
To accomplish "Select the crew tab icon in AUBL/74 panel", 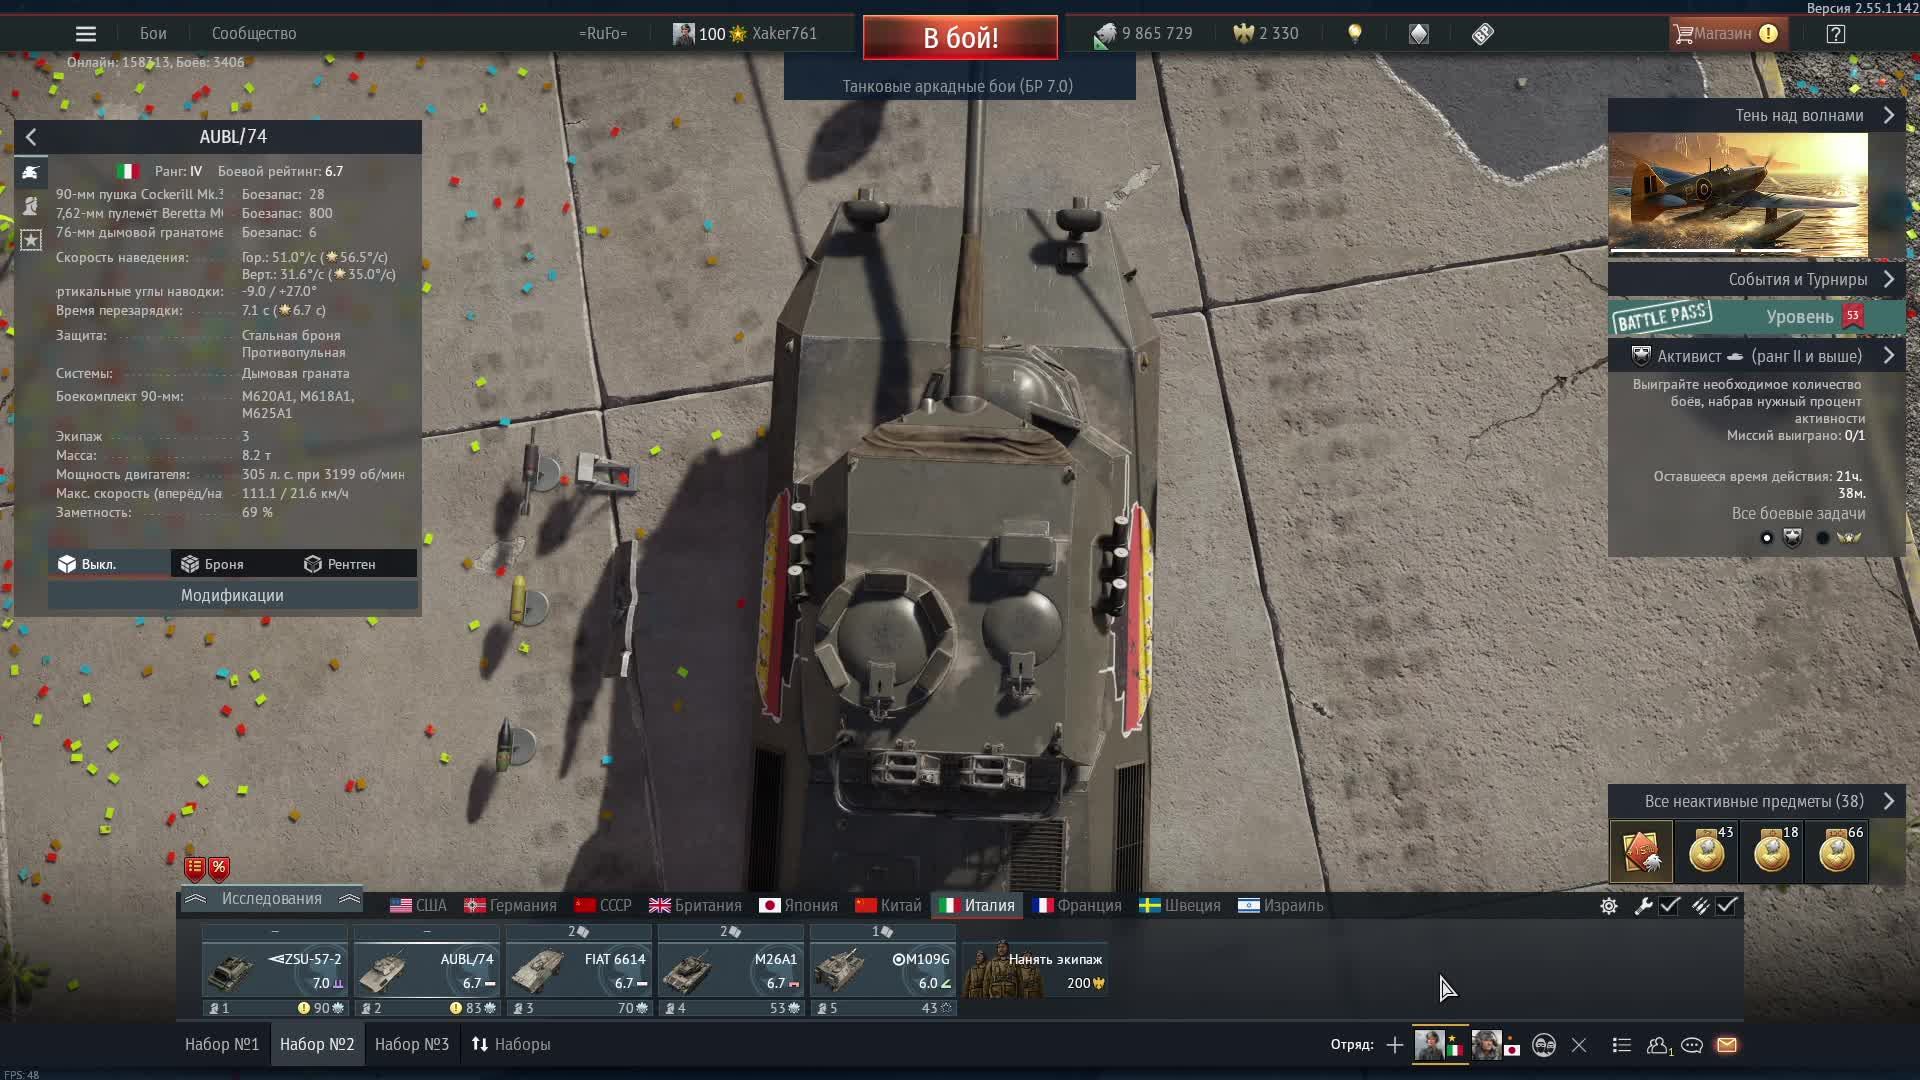I will click(x=31, y=206).
